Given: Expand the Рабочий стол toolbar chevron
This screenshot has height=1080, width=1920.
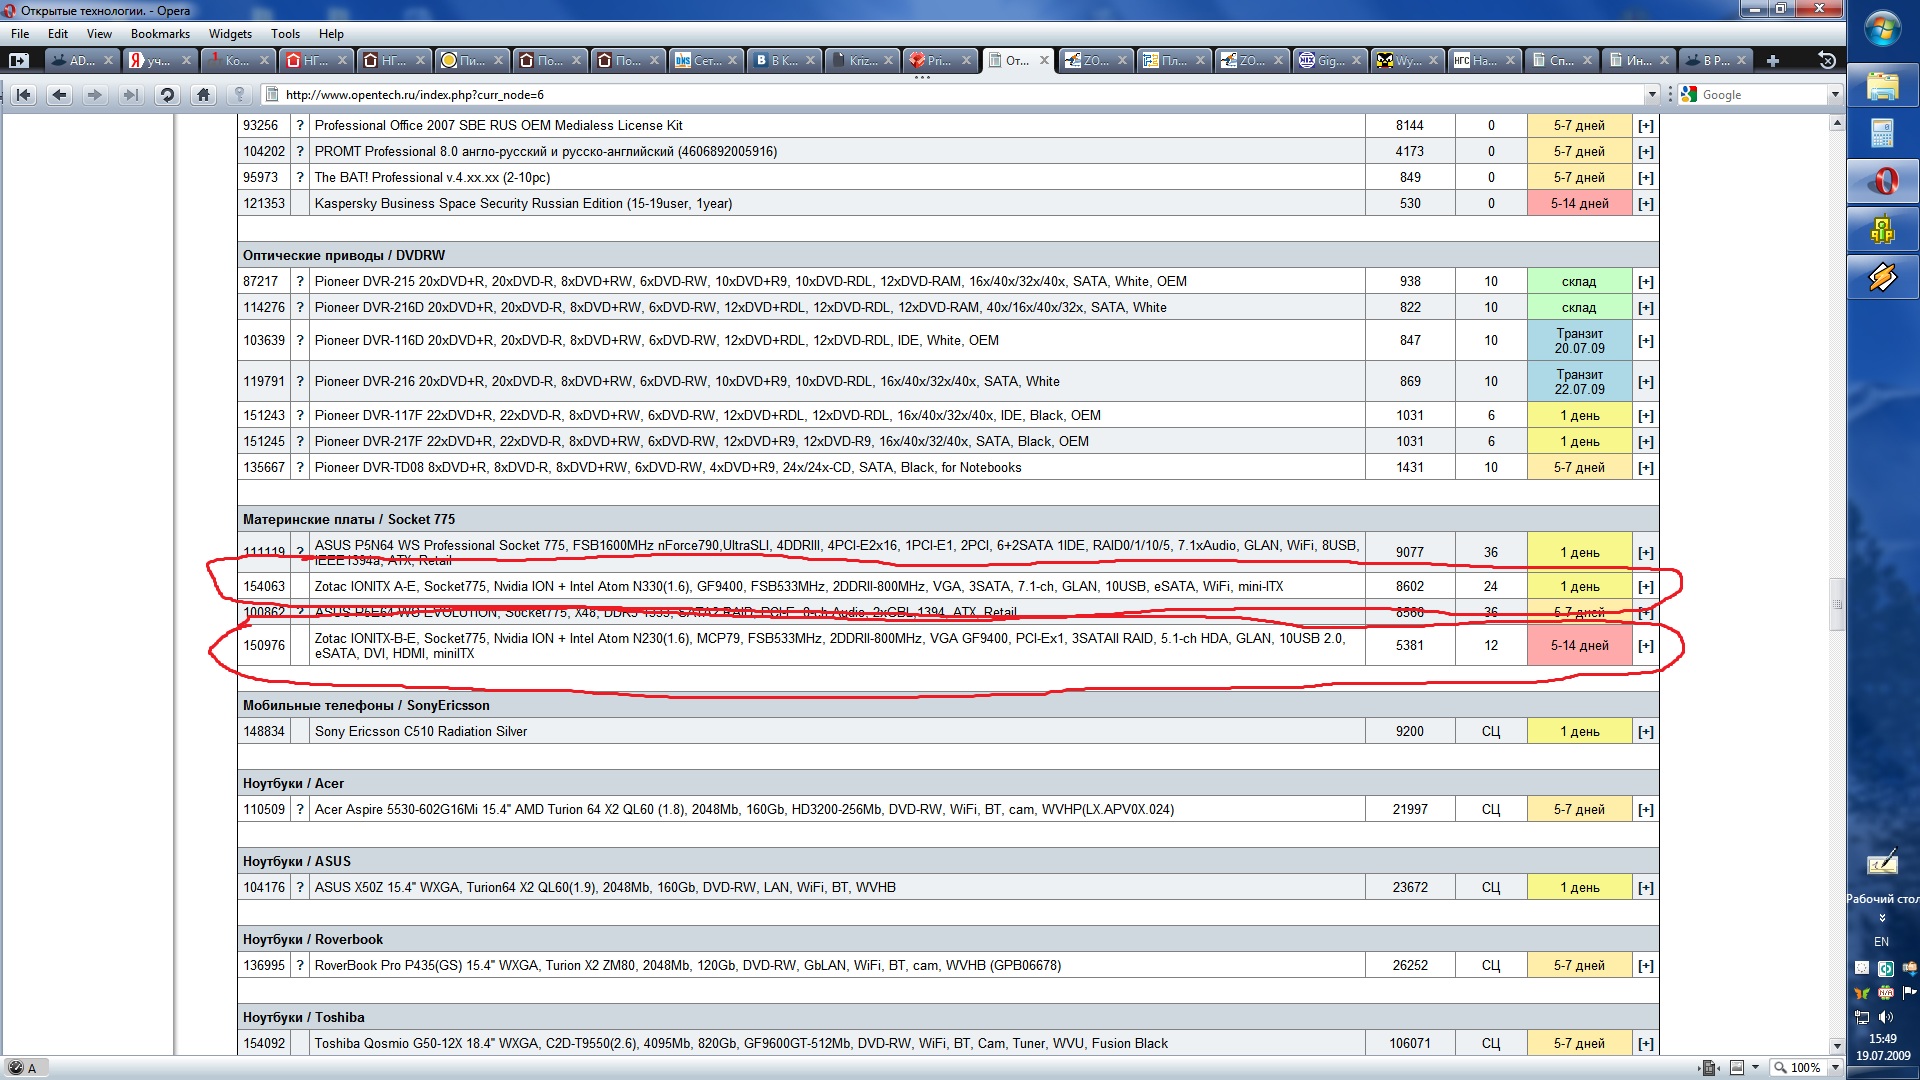Looking at the screenshot, I should 1882,918.
